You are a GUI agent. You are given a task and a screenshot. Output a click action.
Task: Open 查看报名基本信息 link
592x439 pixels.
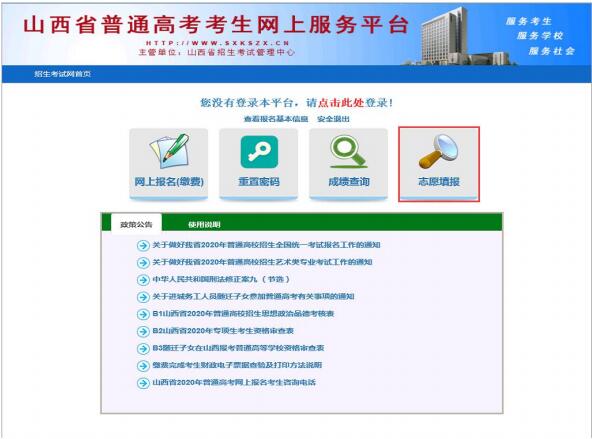276,119
